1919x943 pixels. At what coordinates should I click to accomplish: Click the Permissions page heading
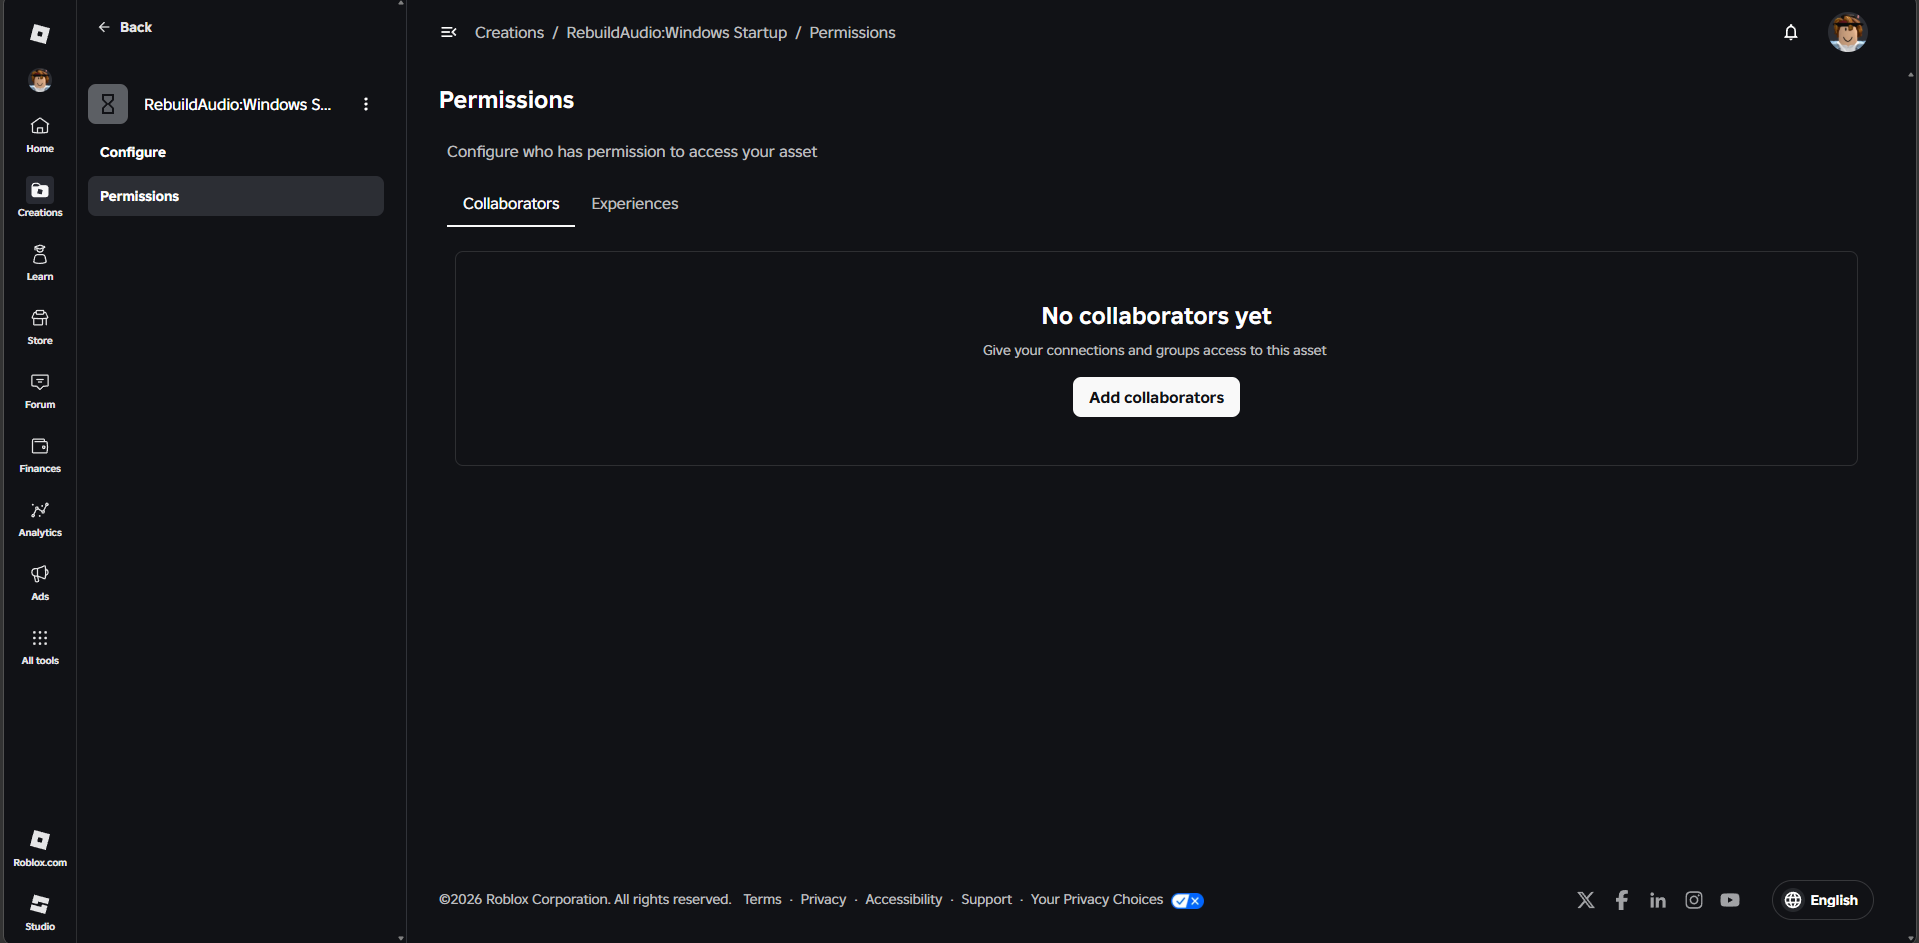[507, 100]
